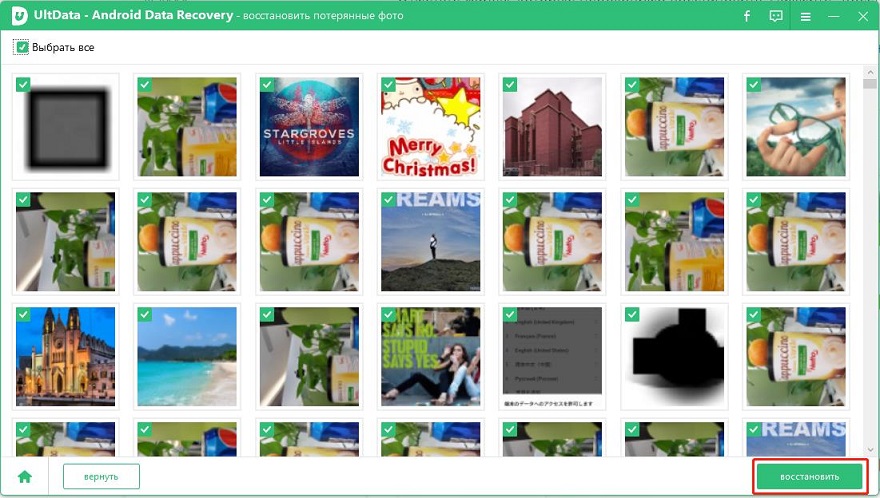The image size is (880, 498).
Task: Click the scrollbar up arrow
Action: [870, 72]
